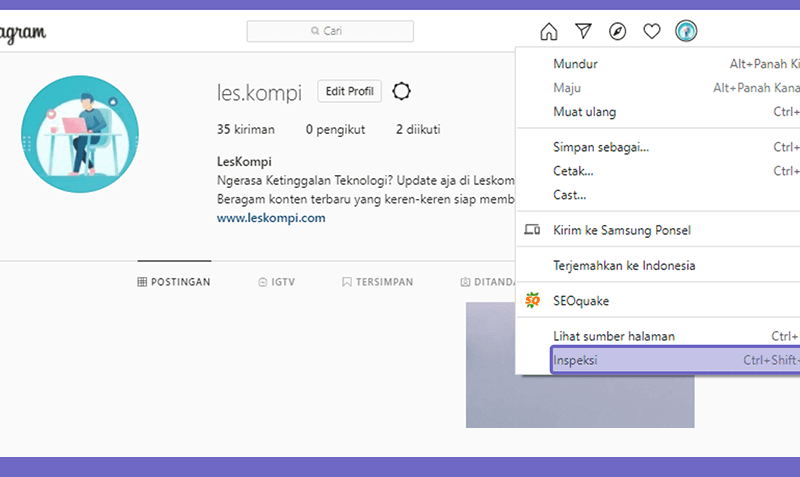Open the www.leskompi.com link
Image resolution: width=800 pixels, height=477 pixels.
[271, 218]
